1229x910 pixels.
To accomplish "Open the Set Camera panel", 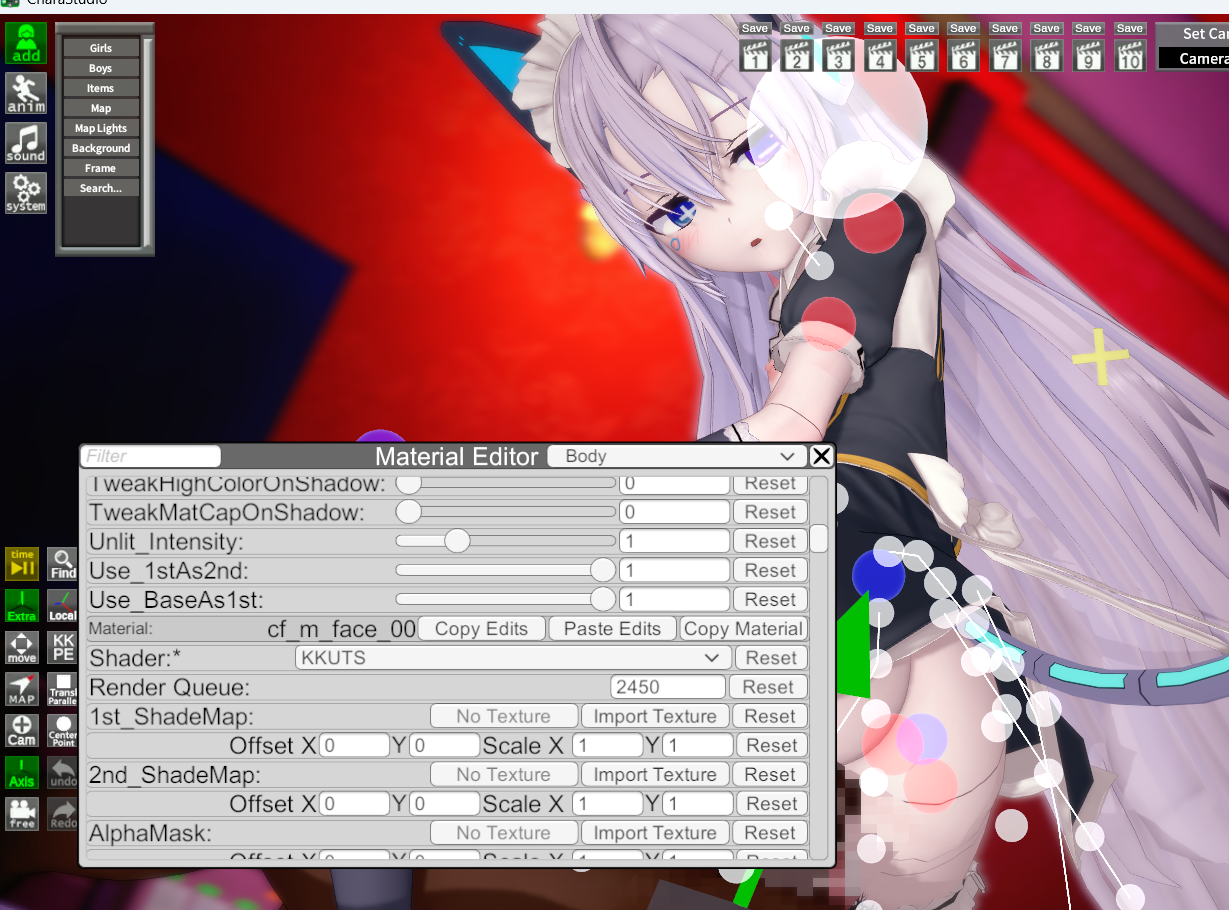I will 1195,34.
